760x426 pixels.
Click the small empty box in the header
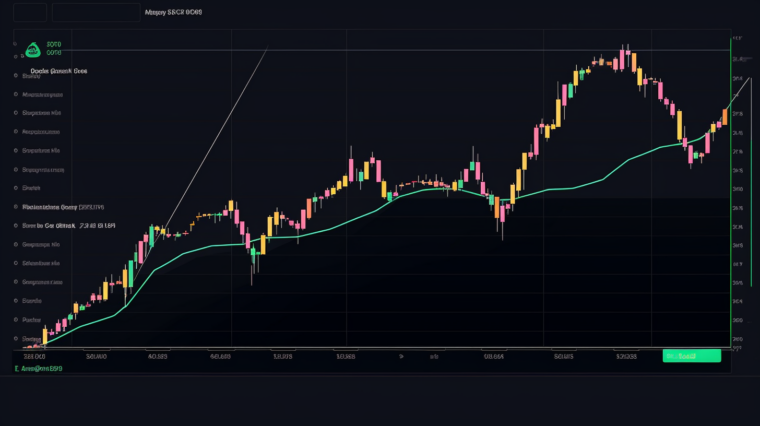[32, 12]
